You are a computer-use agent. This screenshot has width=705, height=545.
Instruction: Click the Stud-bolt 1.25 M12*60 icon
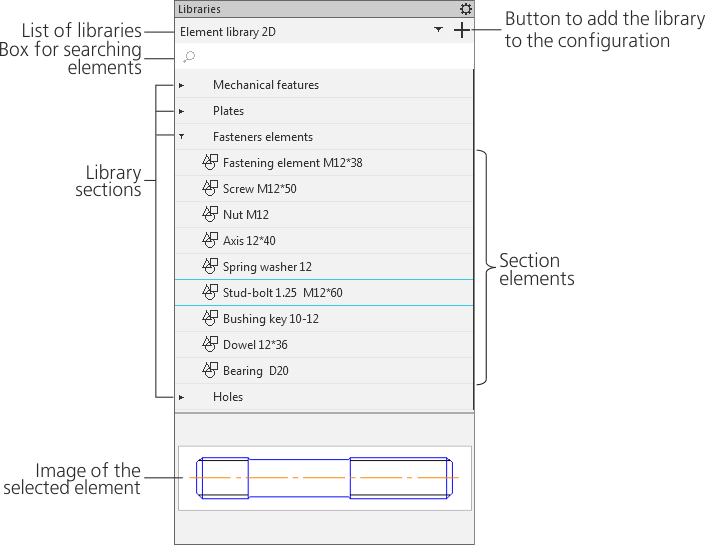pyautogui.click(x=210, y=292)
